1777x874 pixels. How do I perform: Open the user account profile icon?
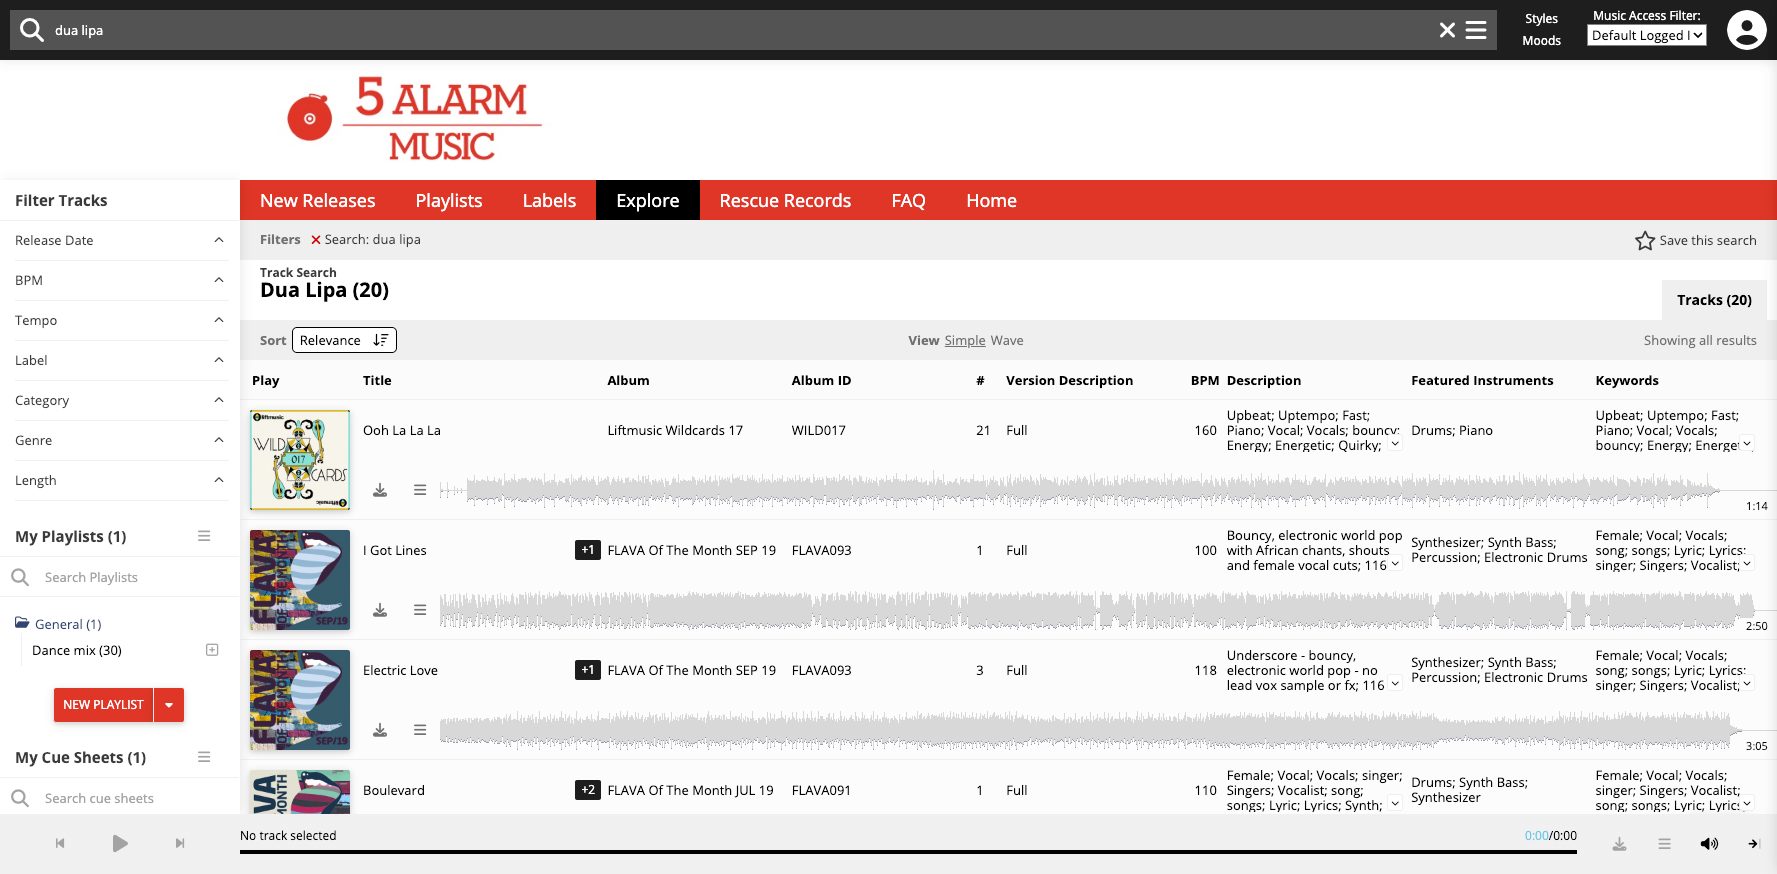pos(1746,30)
